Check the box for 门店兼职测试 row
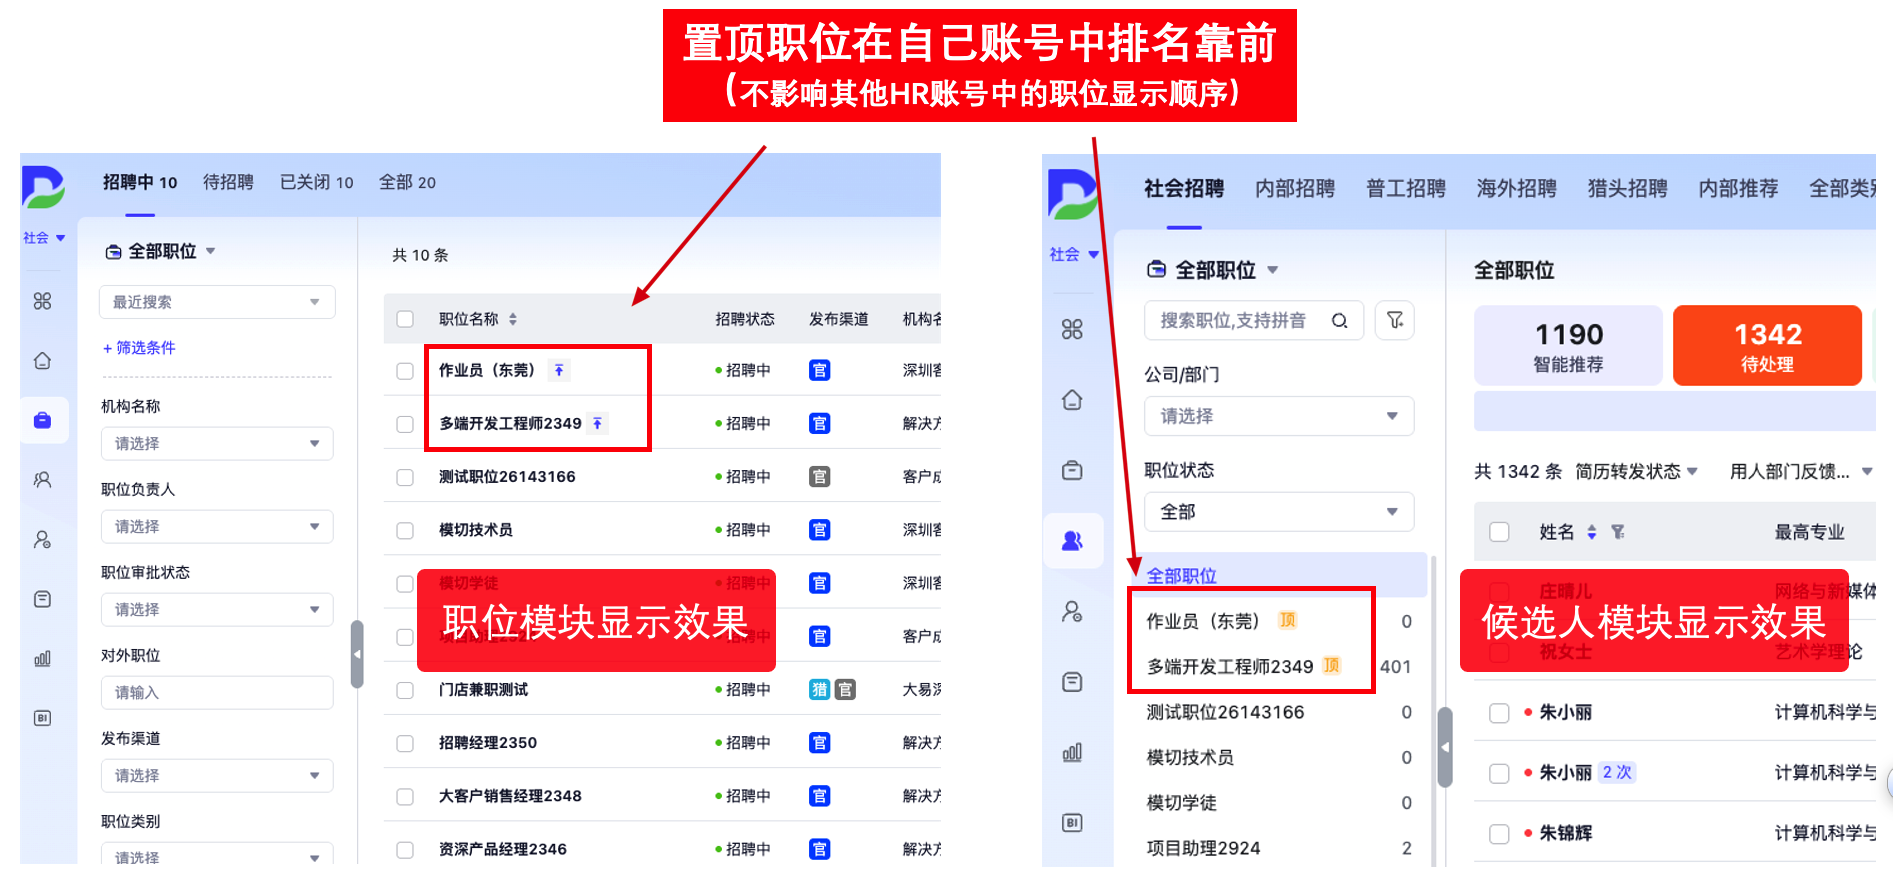1893x870 pixels. tap(405, 690)
